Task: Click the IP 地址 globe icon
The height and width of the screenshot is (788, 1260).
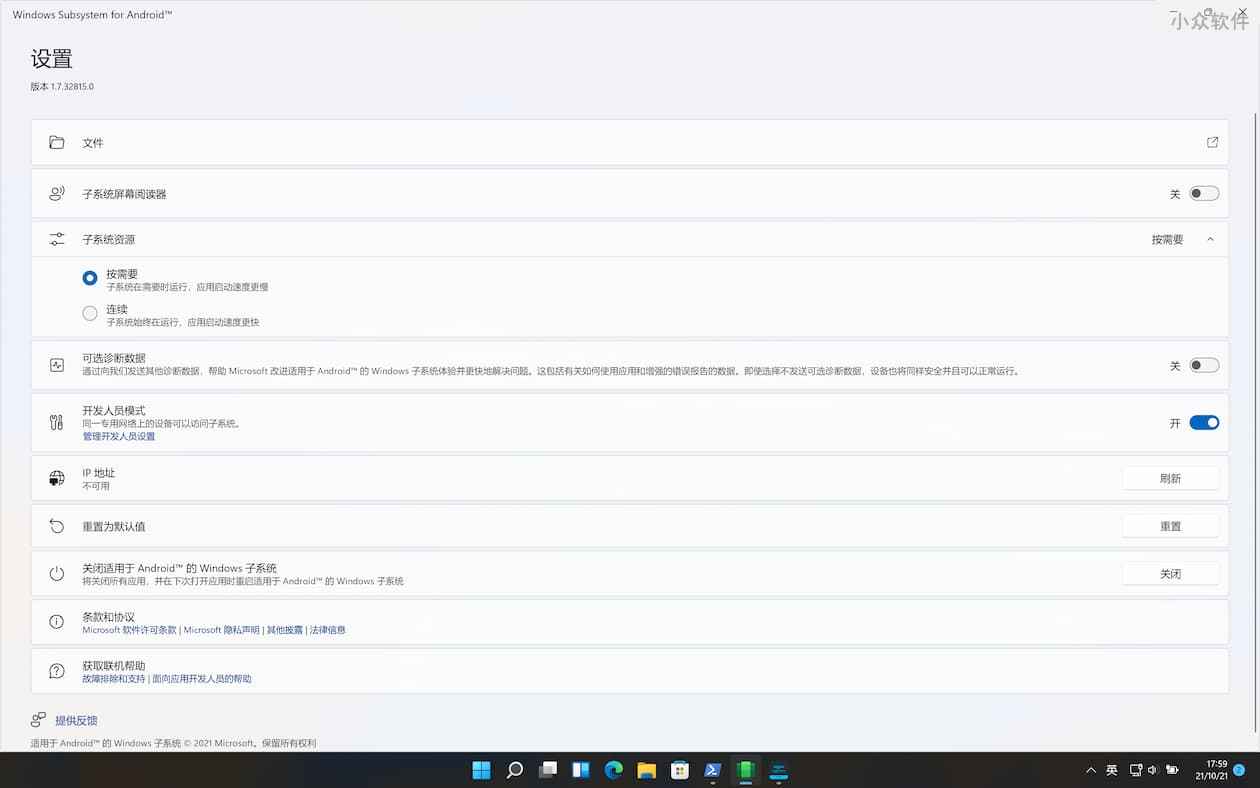Action: point(57,479)
